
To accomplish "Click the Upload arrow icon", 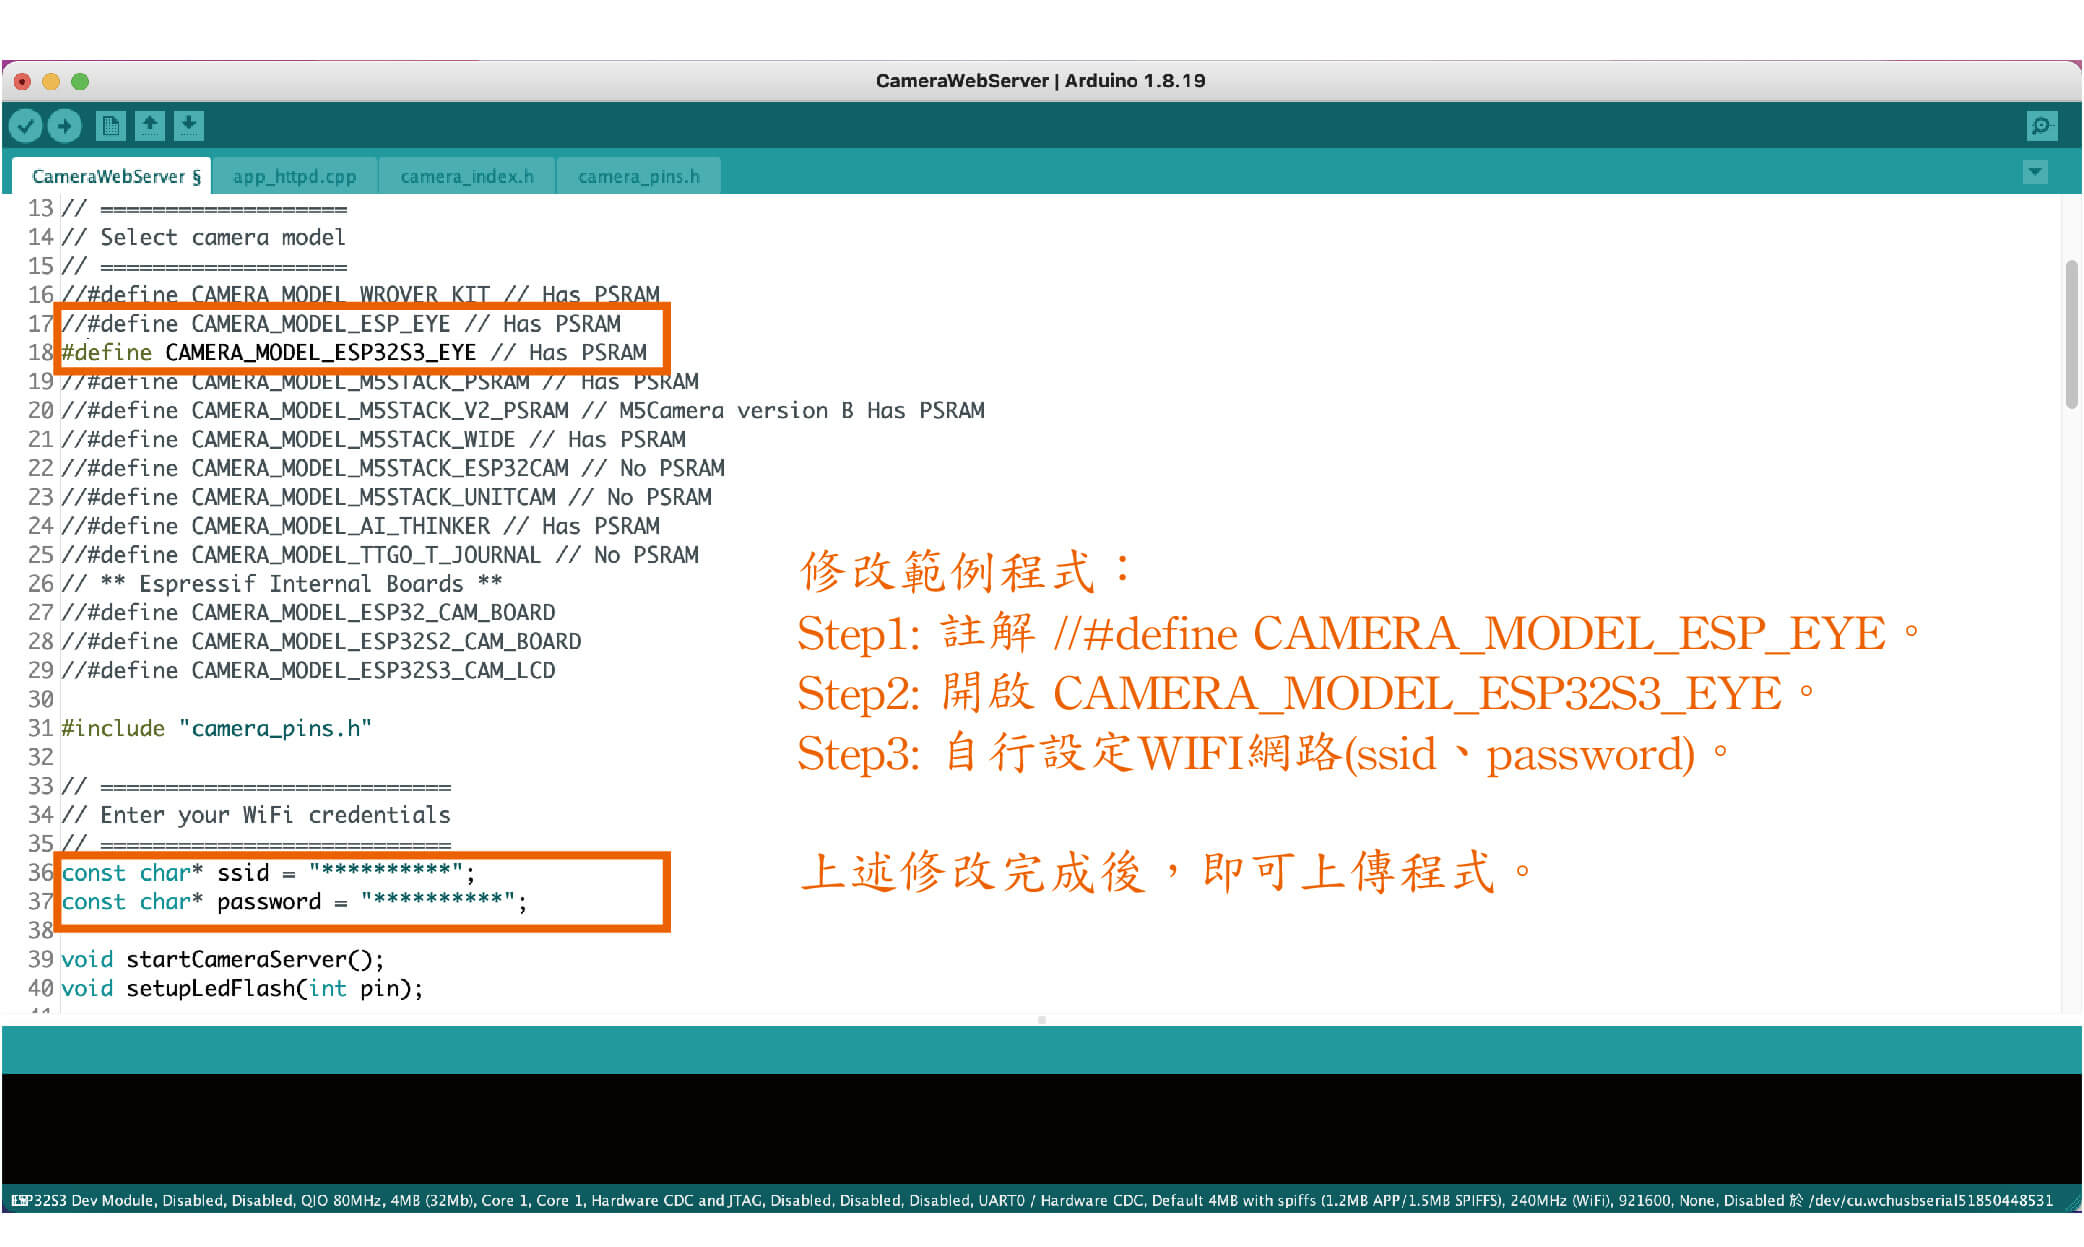I will tap(65, 125).
